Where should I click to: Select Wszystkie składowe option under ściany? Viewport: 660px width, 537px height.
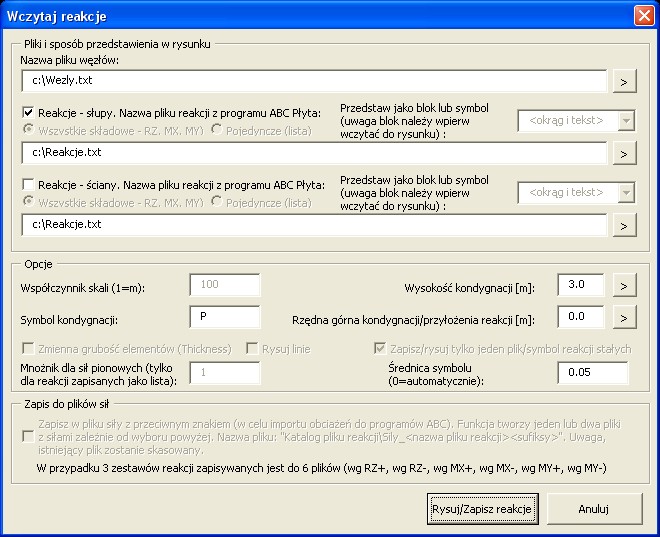pos(27,202)
